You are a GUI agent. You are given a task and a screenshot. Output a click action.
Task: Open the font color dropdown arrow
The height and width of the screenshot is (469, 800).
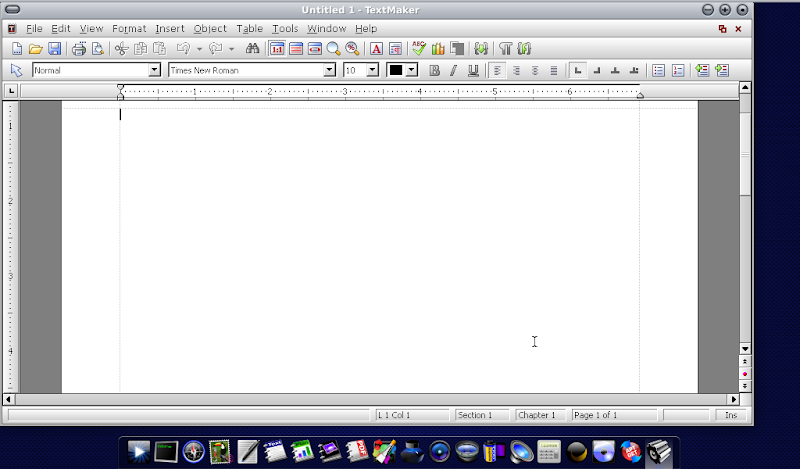point(412,70)
